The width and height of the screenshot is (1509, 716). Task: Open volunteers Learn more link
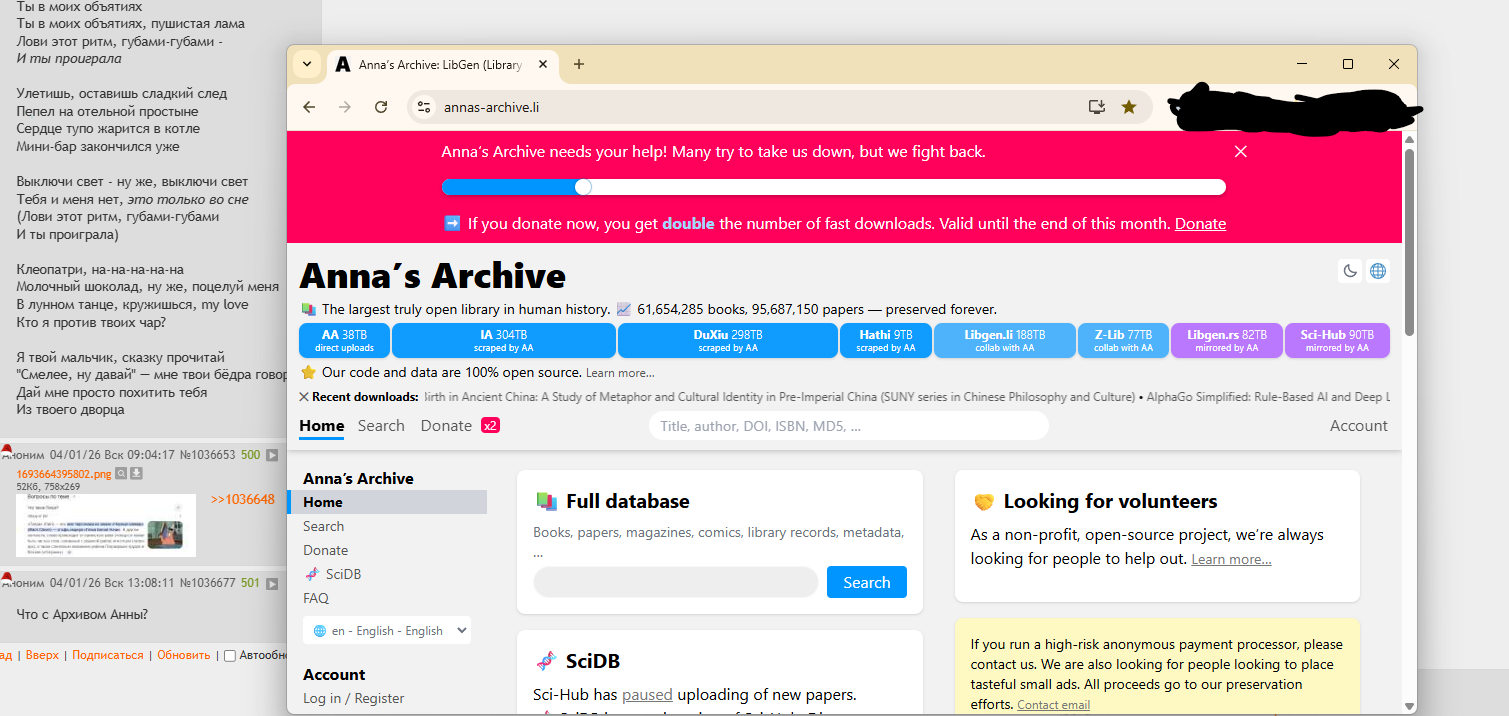pos(1231,559)
